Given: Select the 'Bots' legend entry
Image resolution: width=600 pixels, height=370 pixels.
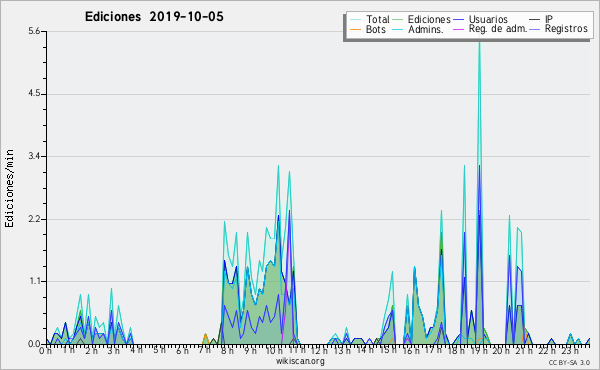Looking at the screenshot, I should click(368, 29).
